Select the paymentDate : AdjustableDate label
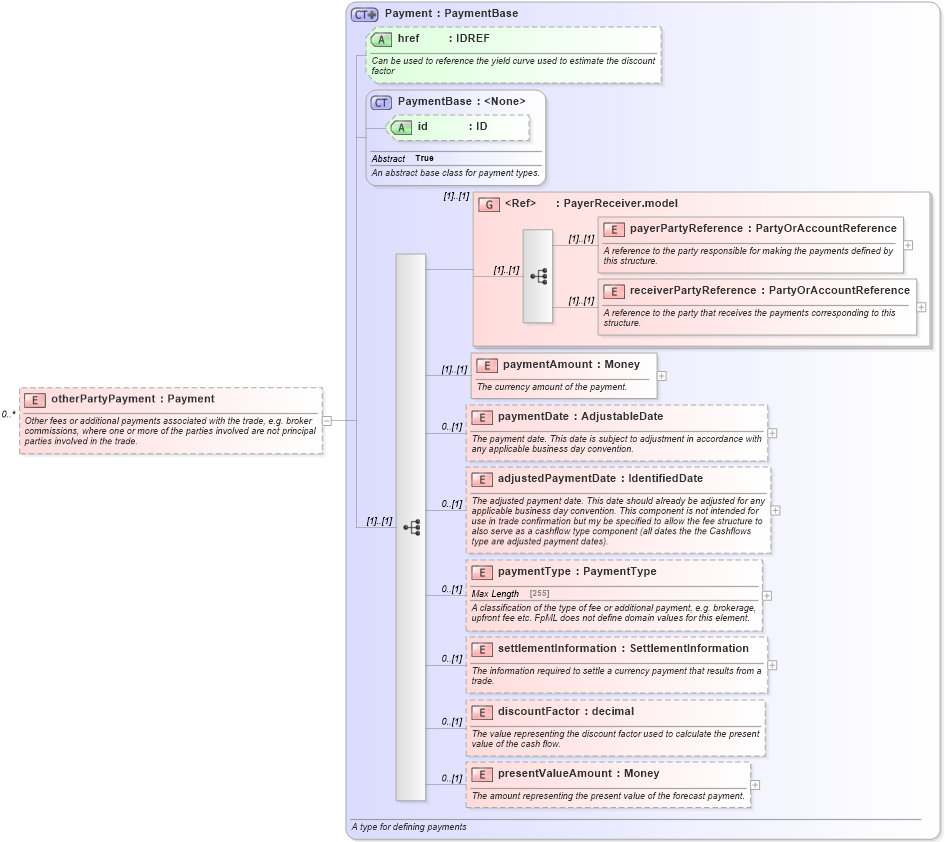 [x=580, y=416]
